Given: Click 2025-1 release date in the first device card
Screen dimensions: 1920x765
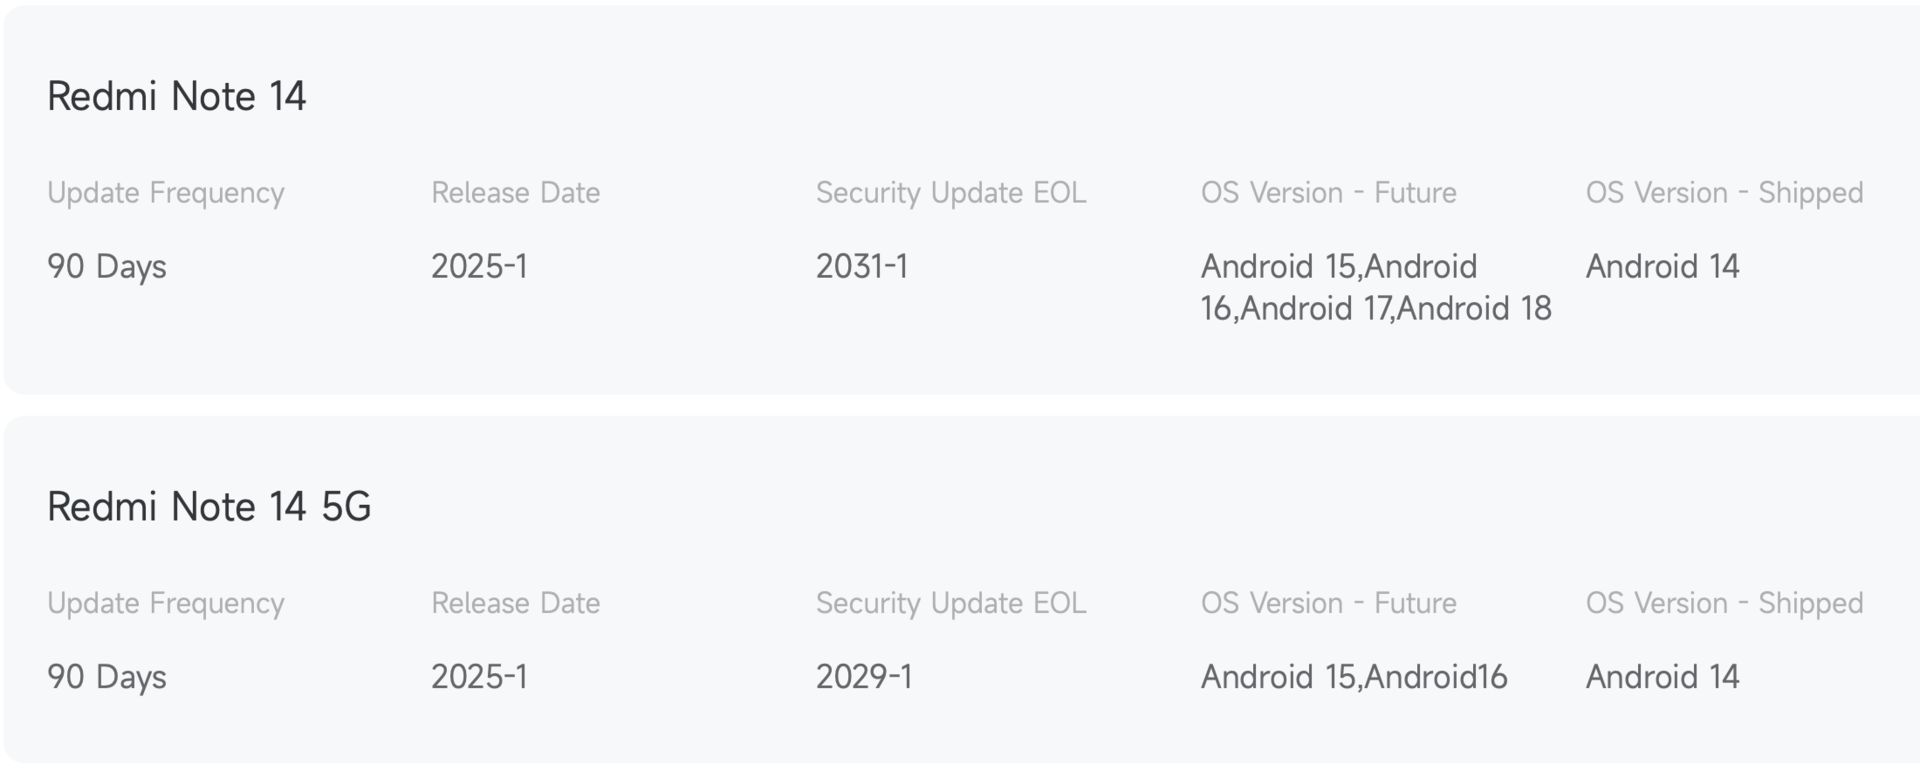Looking at the screenshot, I should 479,267.
